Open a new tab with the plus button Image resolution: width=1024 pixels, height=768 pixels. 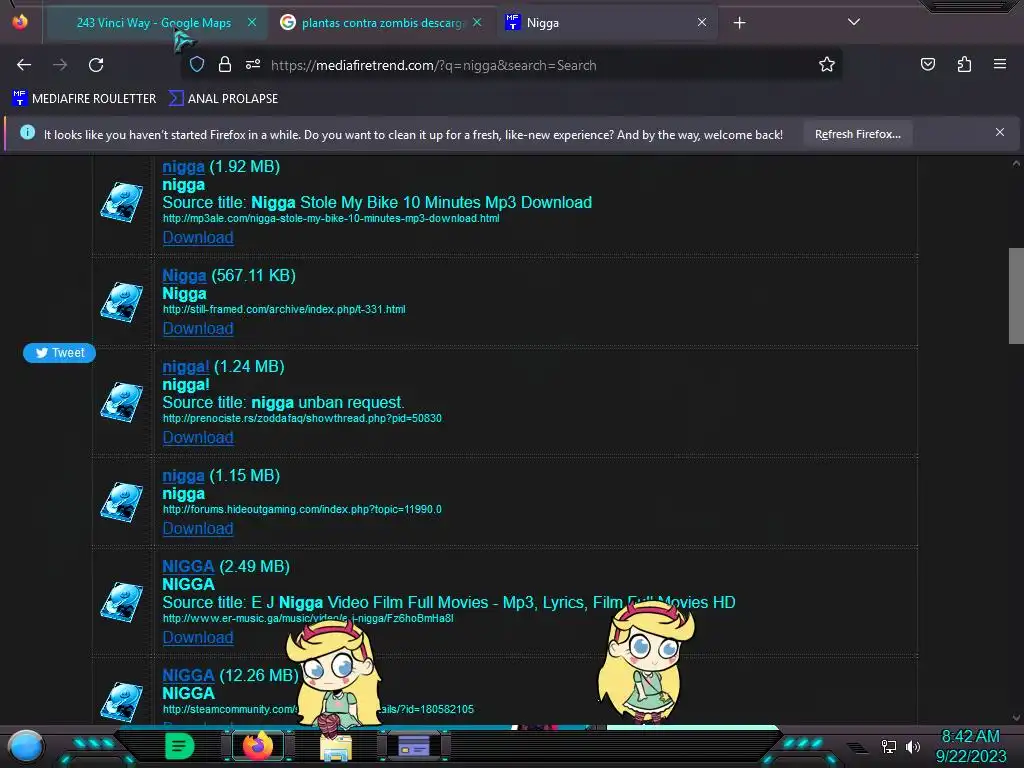pyautogui.click(x=739, y=23)
